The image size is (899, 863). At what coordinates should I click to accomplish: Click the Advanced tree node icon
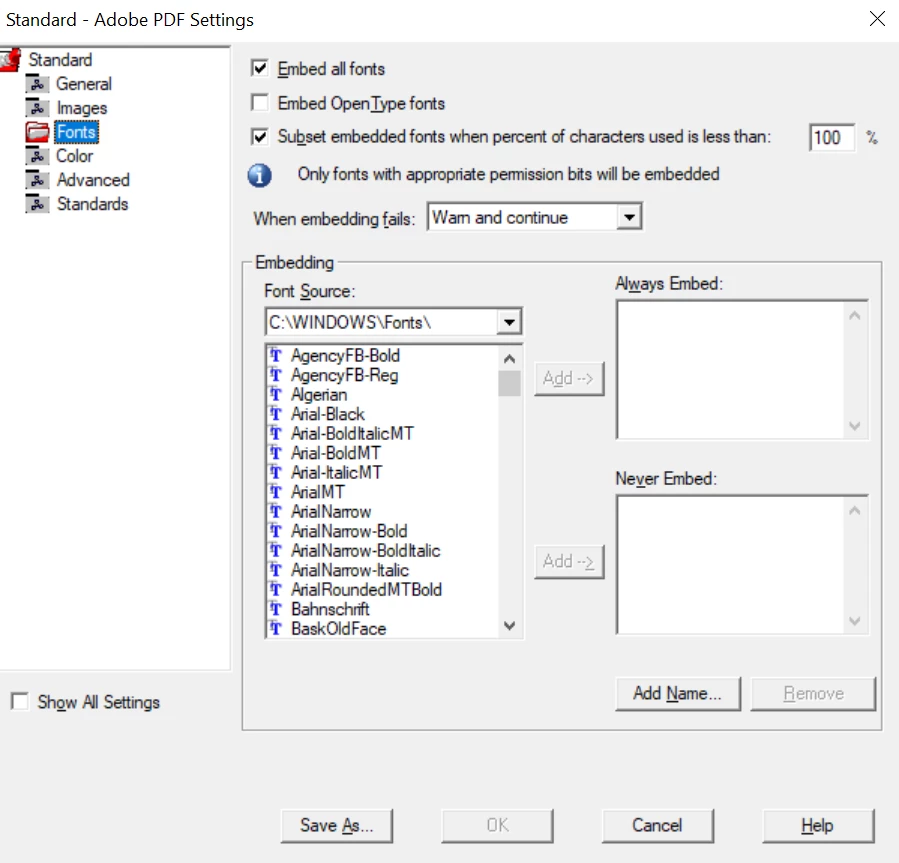pos(37,180)
